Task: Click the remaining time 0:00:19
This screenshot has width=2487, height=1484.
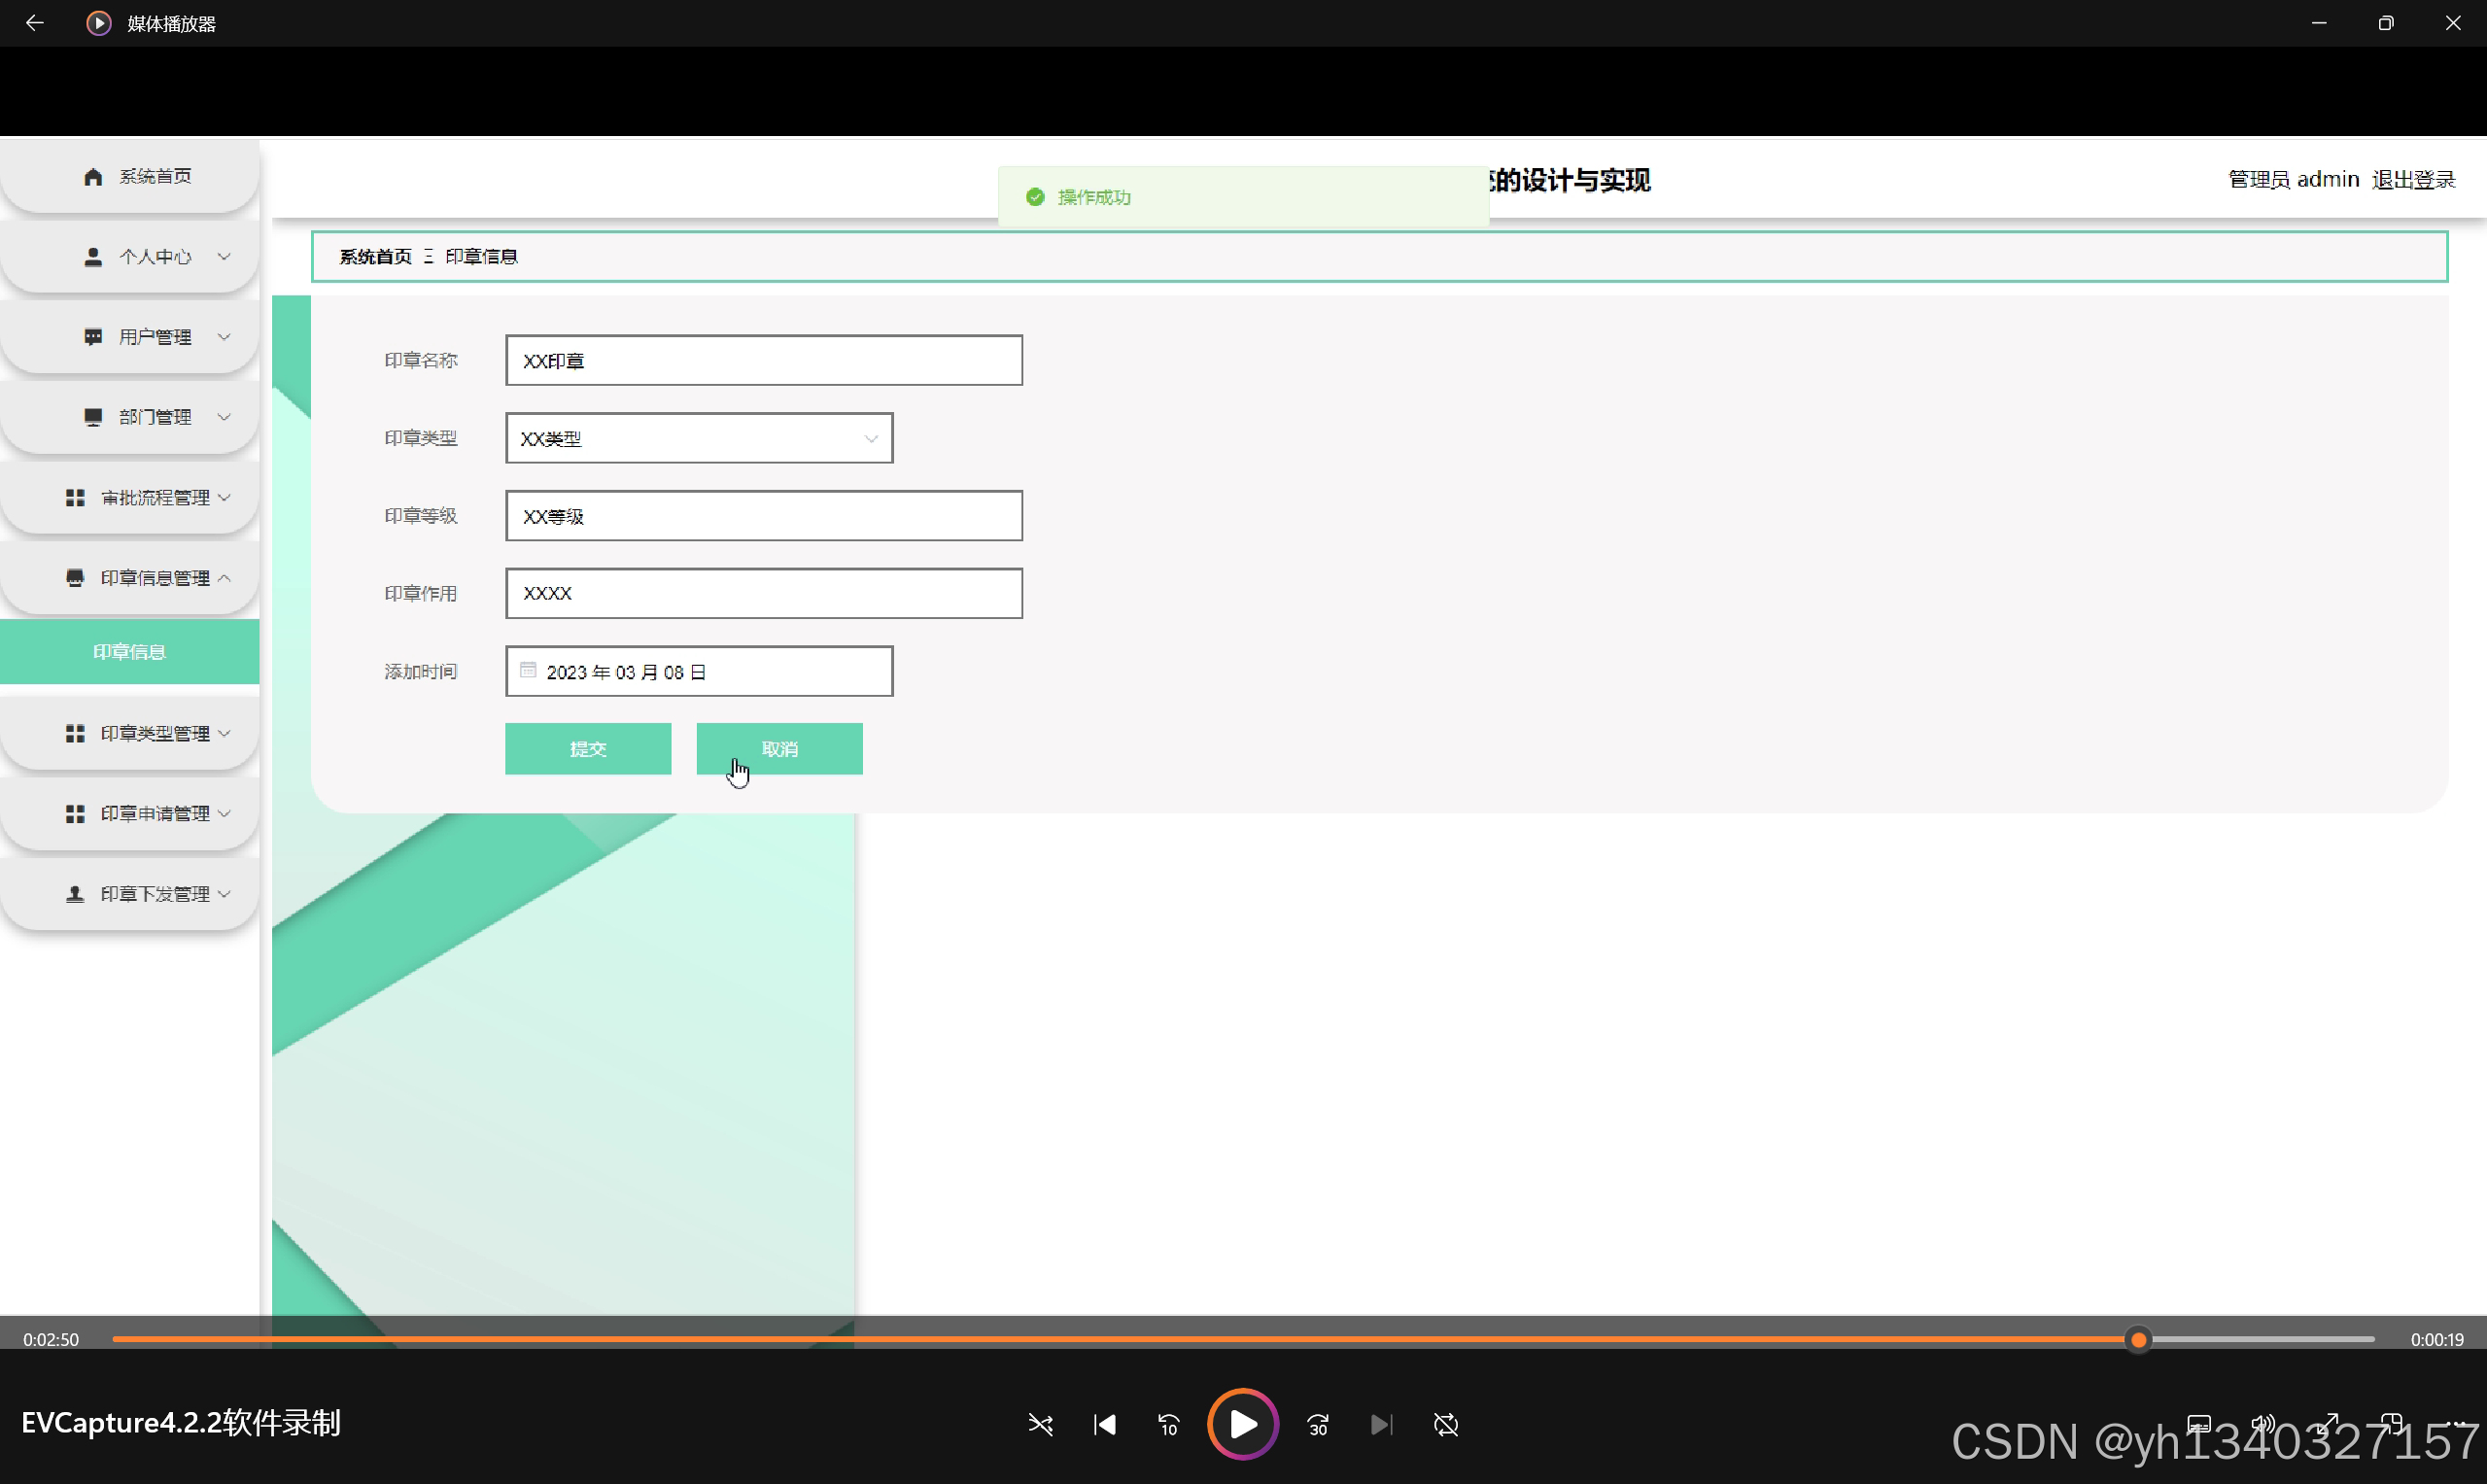Action: coord(2437,1340)
